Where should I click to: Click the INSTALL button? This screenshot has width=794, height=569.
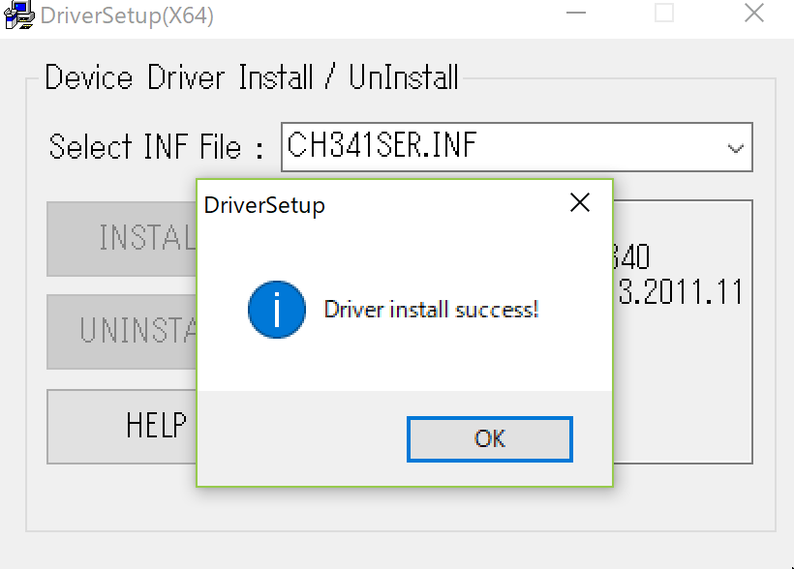click(x=122, y=238)
